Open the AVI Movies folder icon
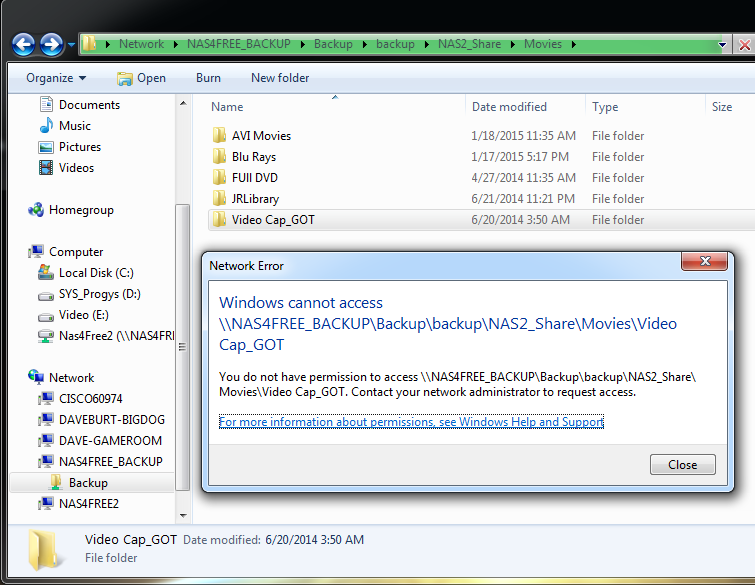The height and width of the screenshot is (585, 755). coord(219,136)
